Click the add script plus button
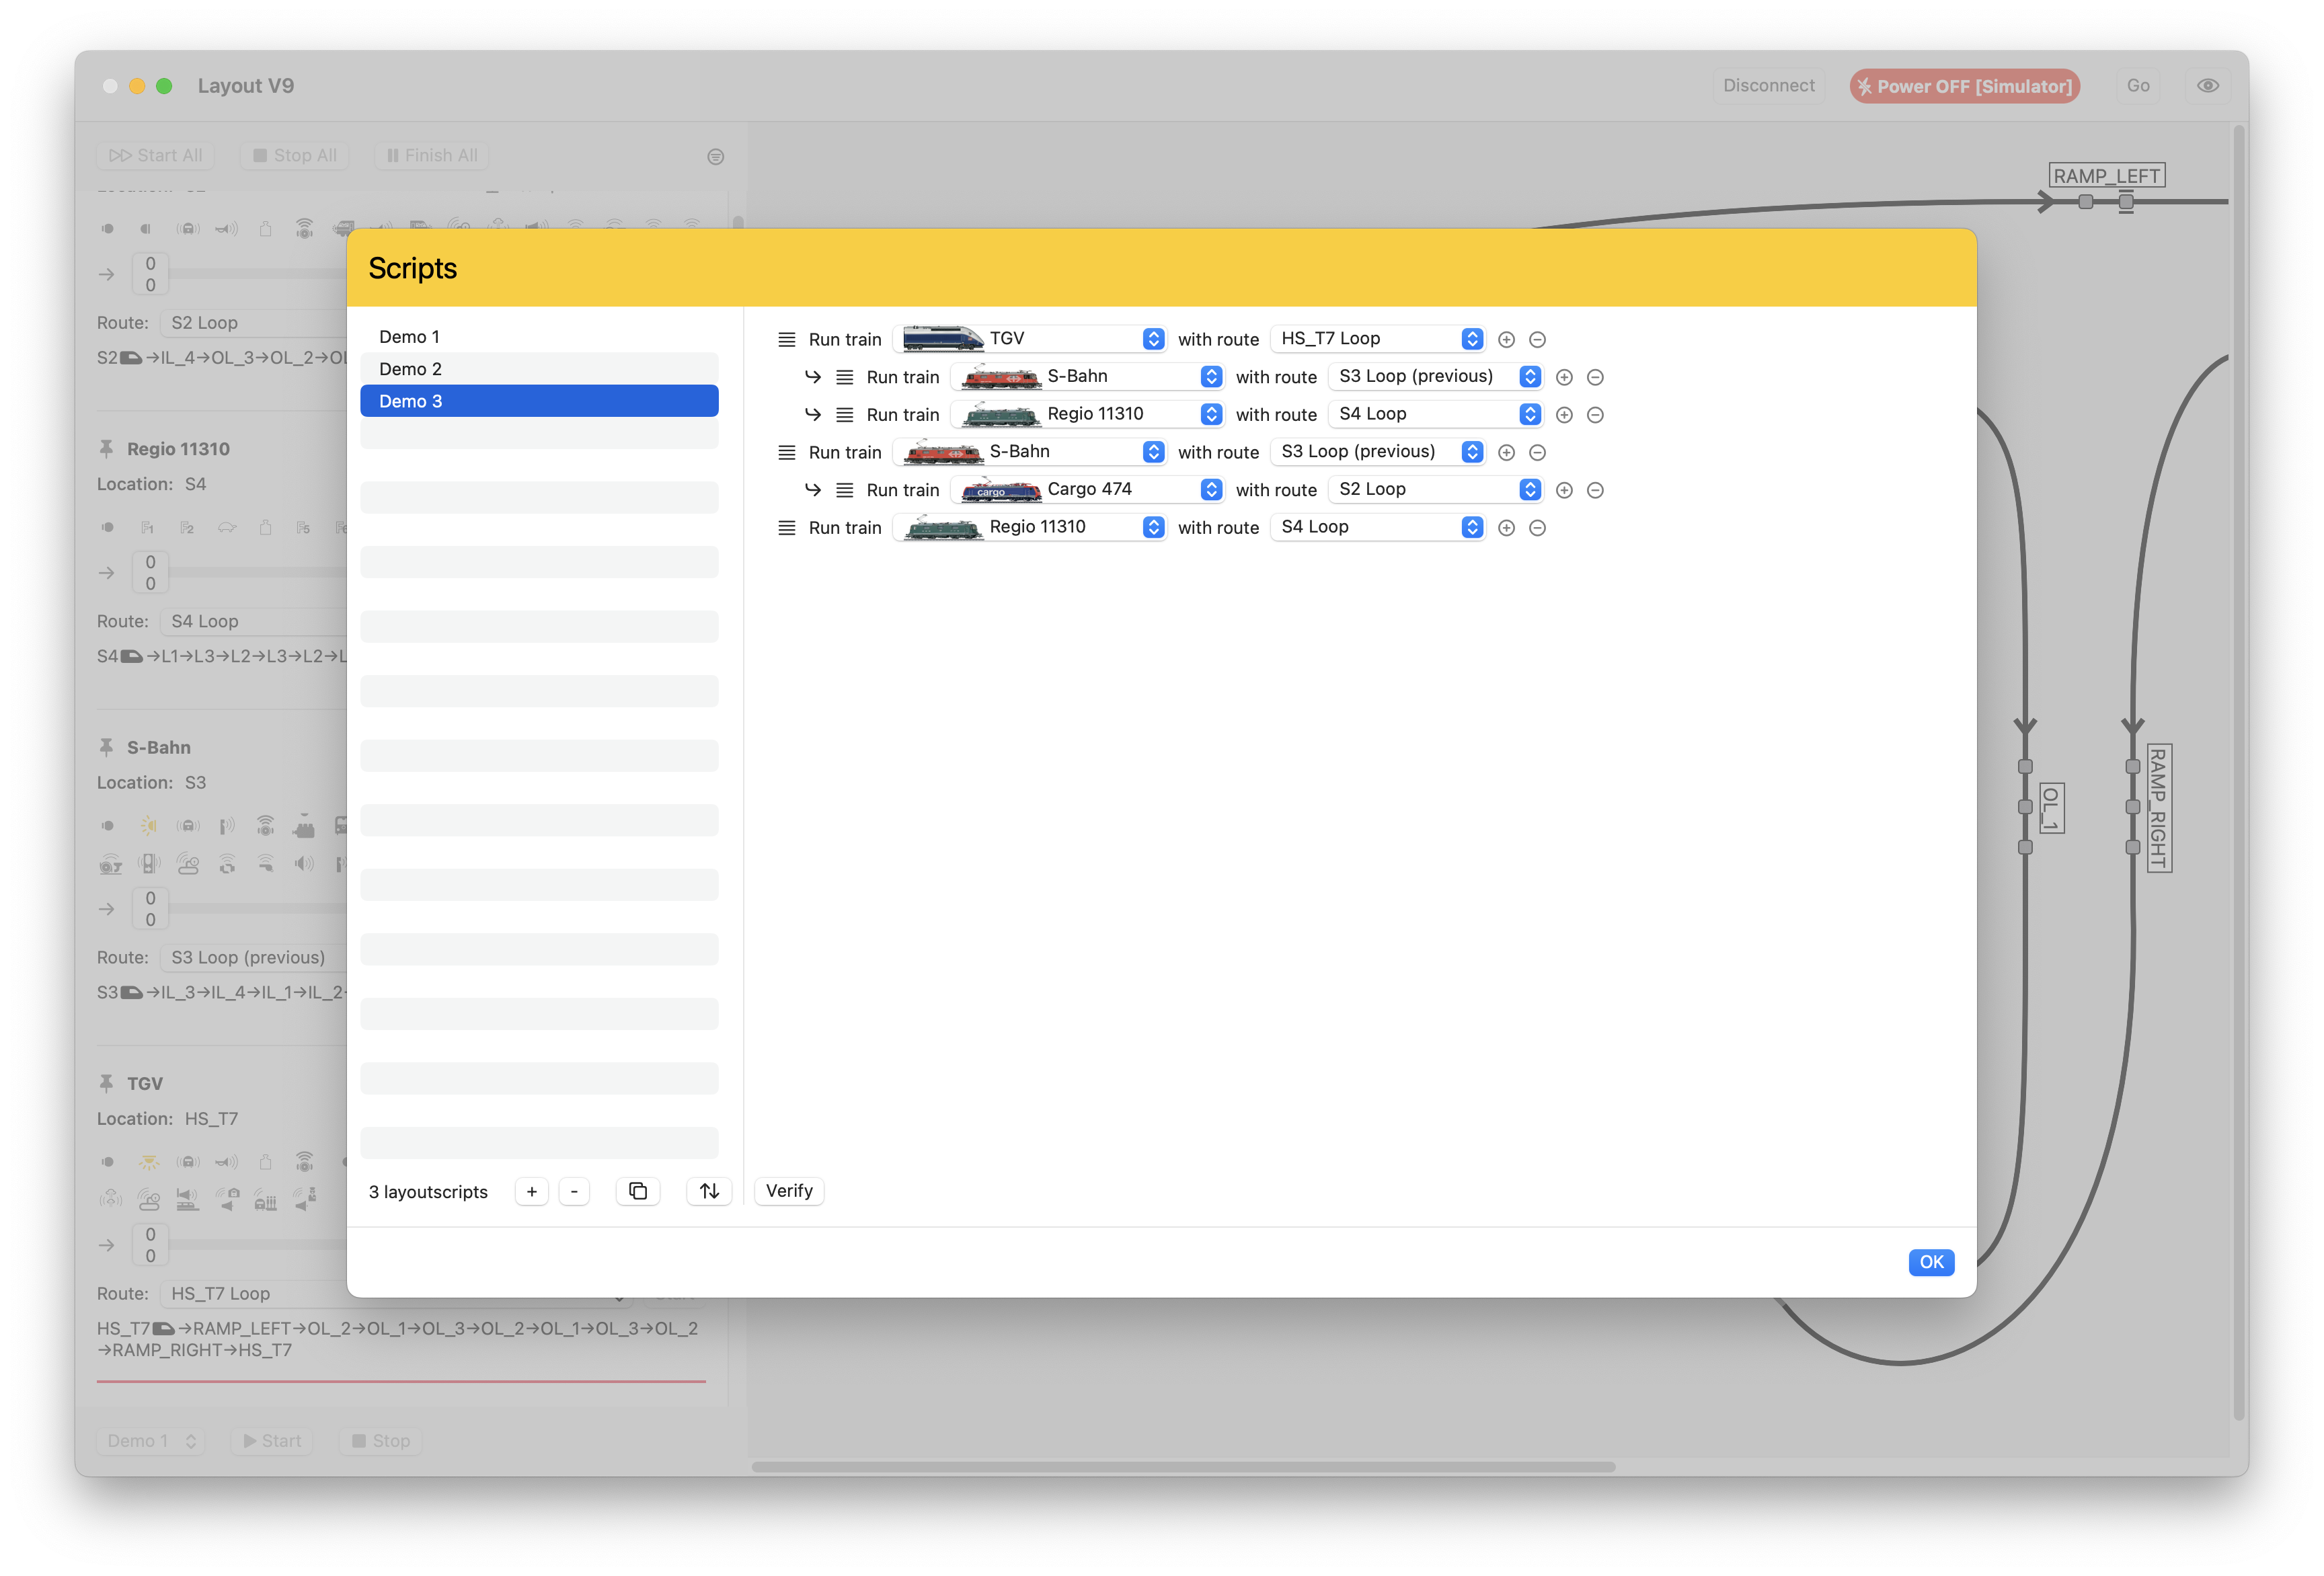Viewport: 2324px width, 1576px height. click(x=532, y=1191)
